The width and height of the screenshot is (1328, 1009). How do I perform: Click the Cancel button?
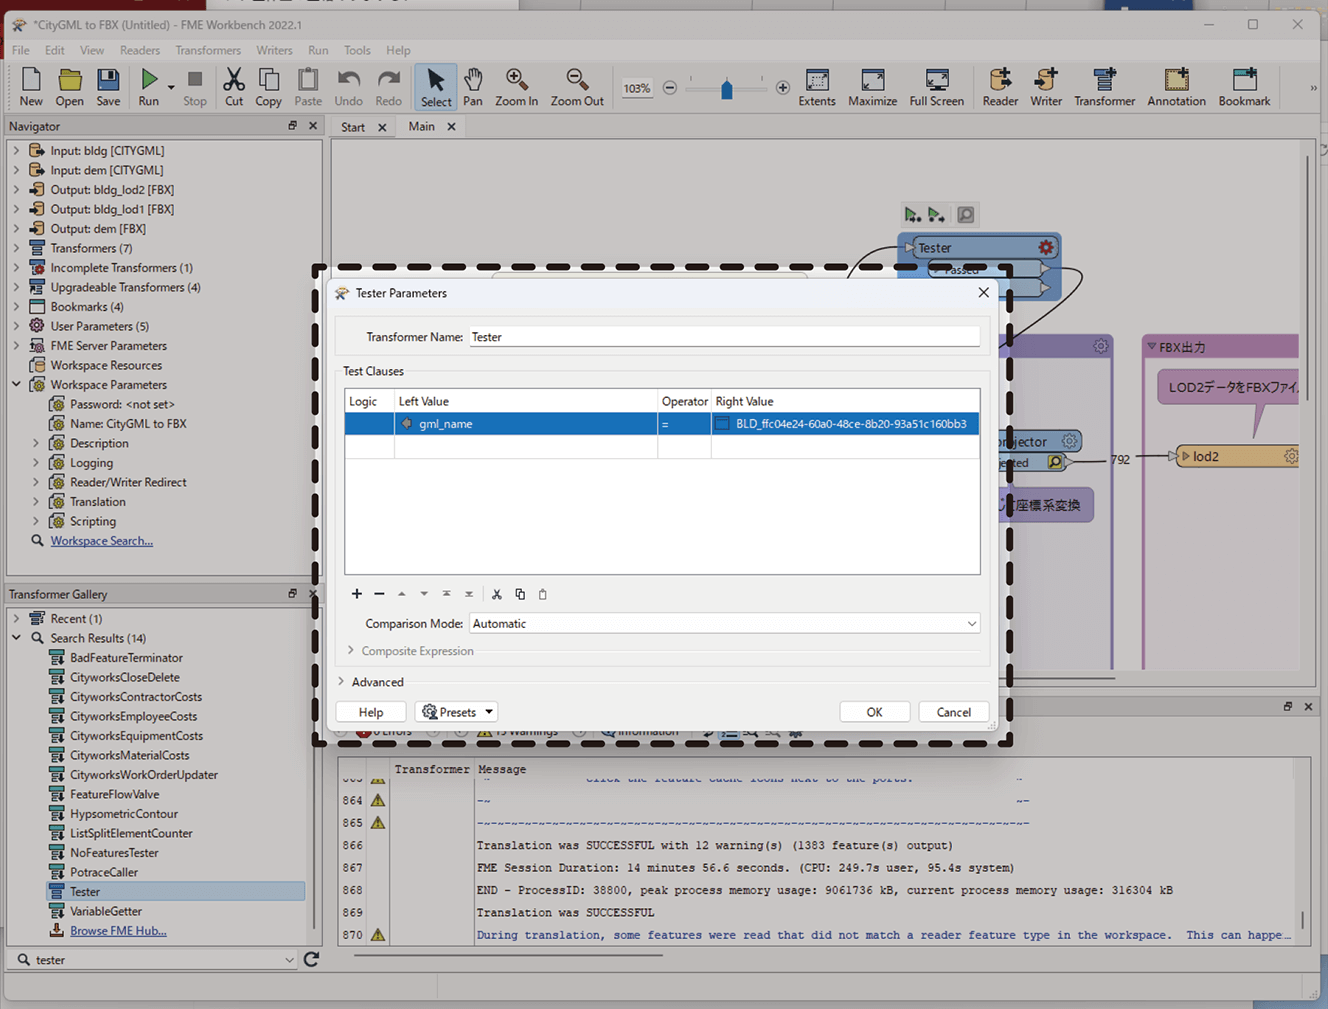[x=954, y=712]
